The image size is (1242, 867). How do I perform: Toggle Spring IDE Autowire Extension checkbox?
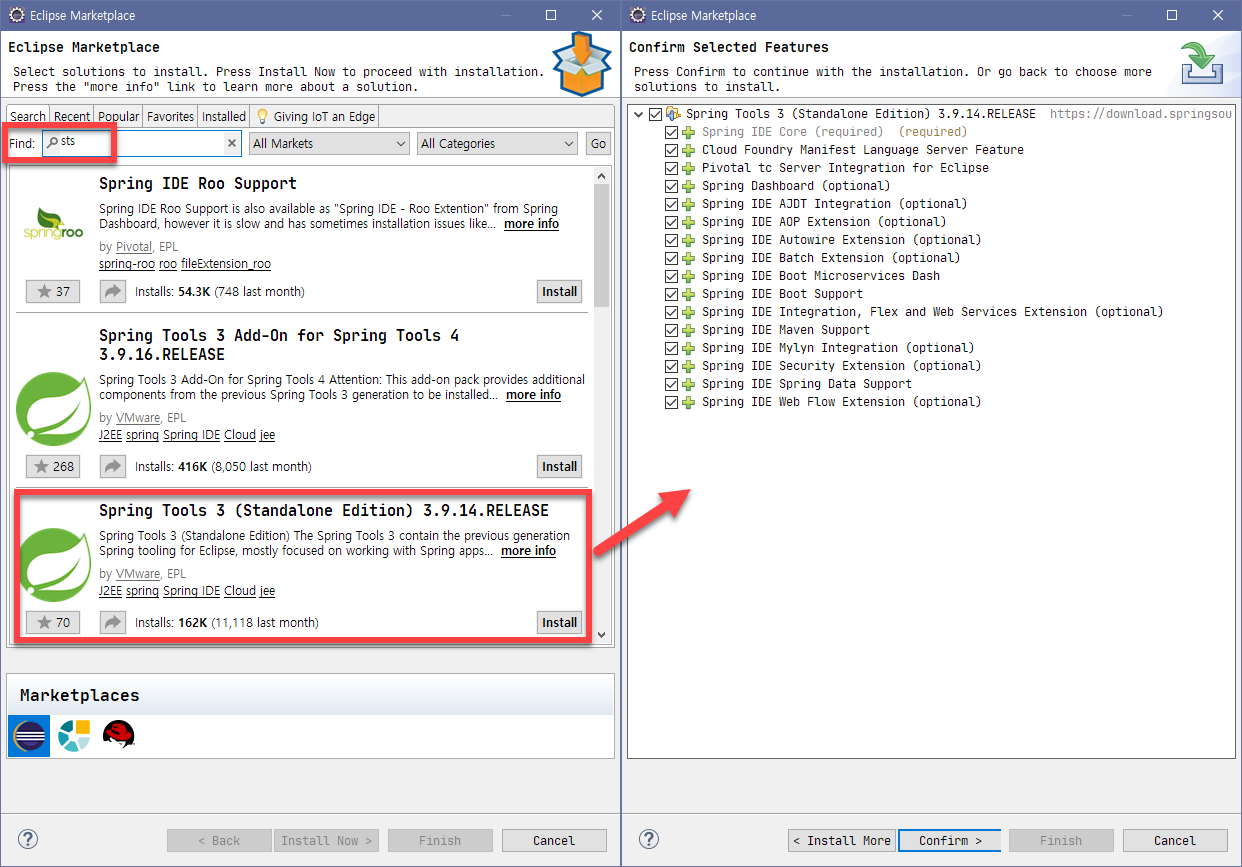coord(671,240)
